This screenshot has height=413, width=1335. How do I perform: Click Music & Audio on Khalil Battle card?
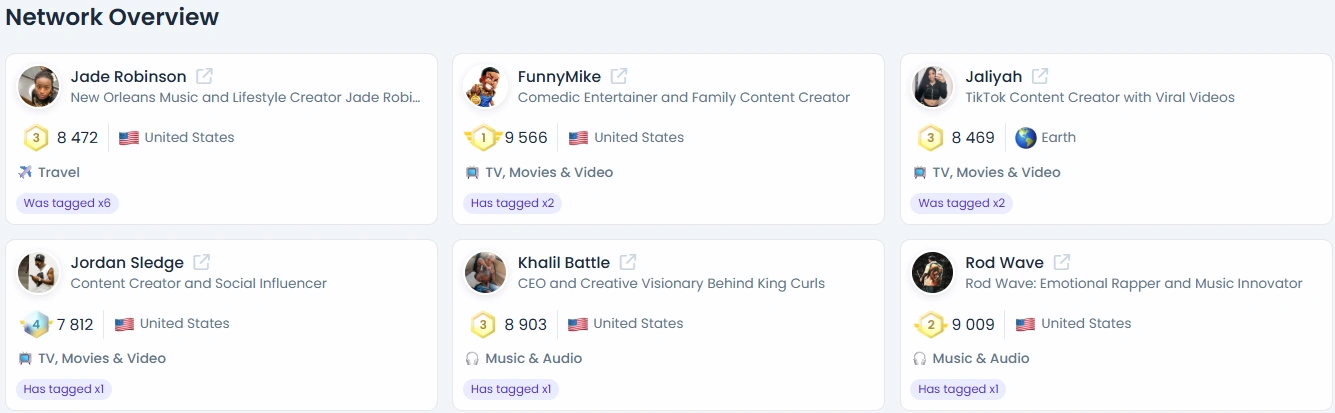click(x=533, y=358)
